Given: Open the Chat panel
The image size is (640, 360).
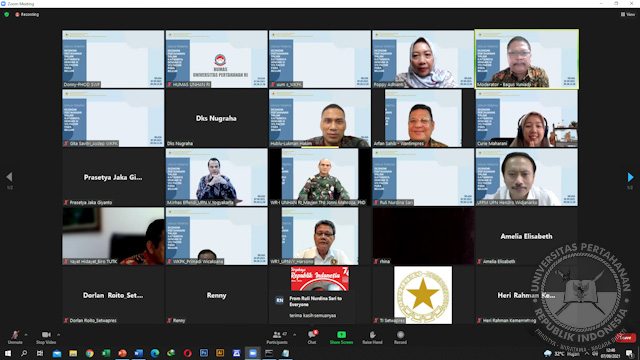Looking at the screenshot, I should 312,337.
